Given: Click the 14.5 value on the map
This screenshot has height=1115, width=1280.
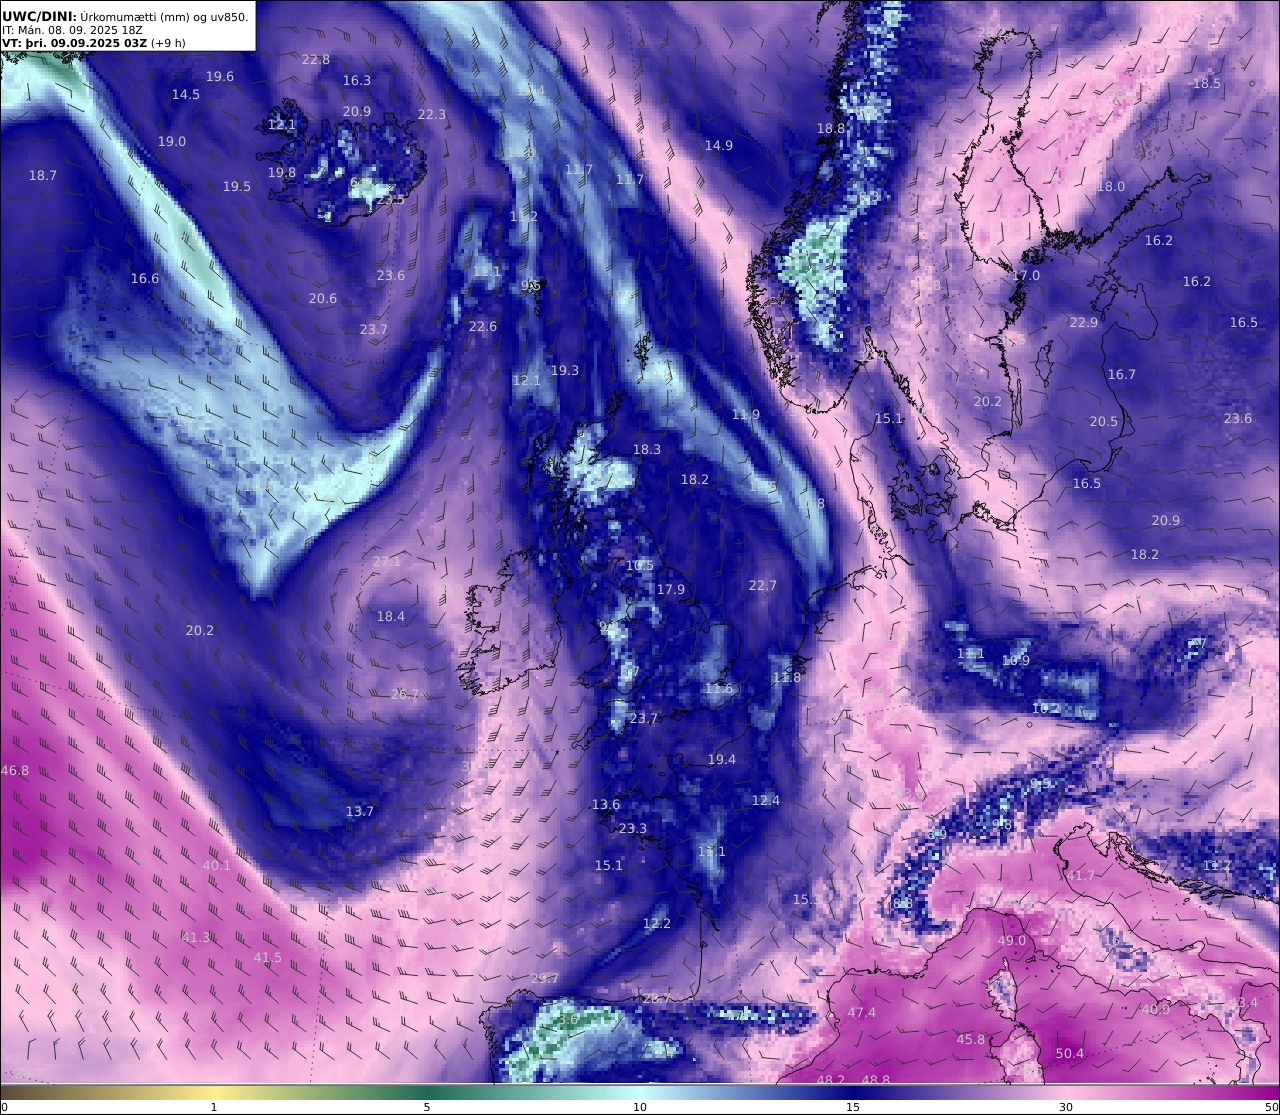Looking at the screenshot, I should pos(186,94).
